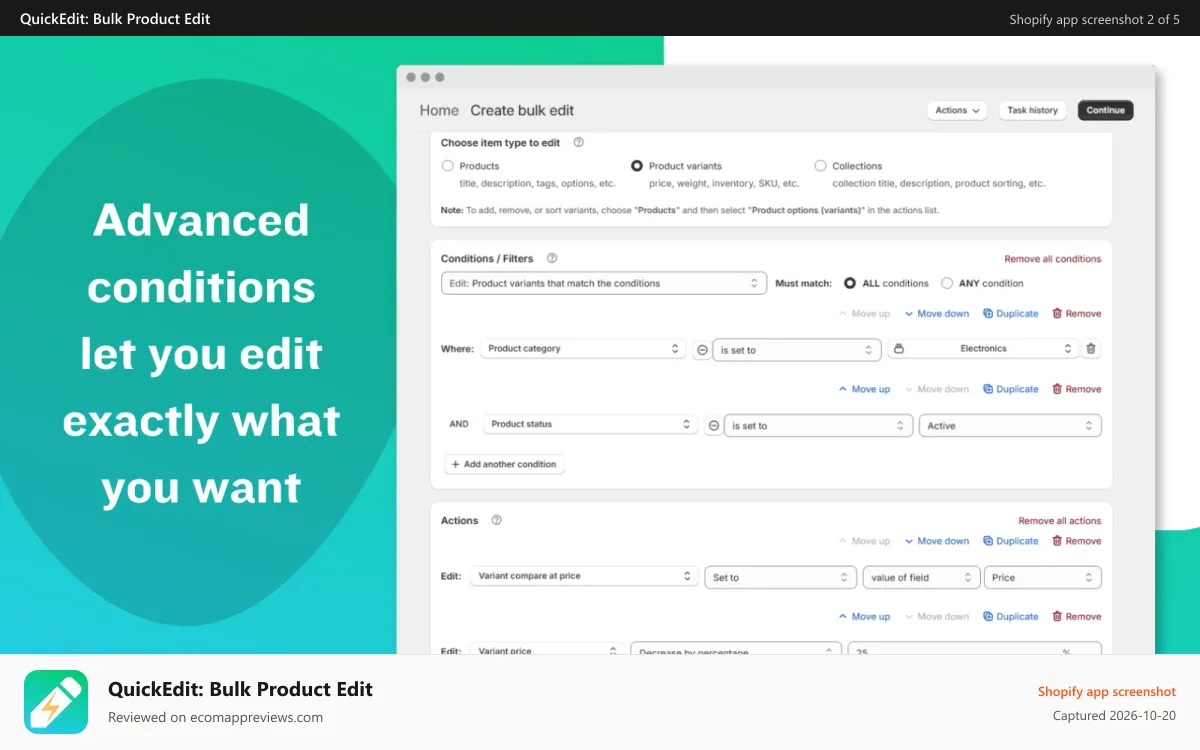Open the Price field dropdown
This screenshot has width=1200, height=750.
point(1043,577)
